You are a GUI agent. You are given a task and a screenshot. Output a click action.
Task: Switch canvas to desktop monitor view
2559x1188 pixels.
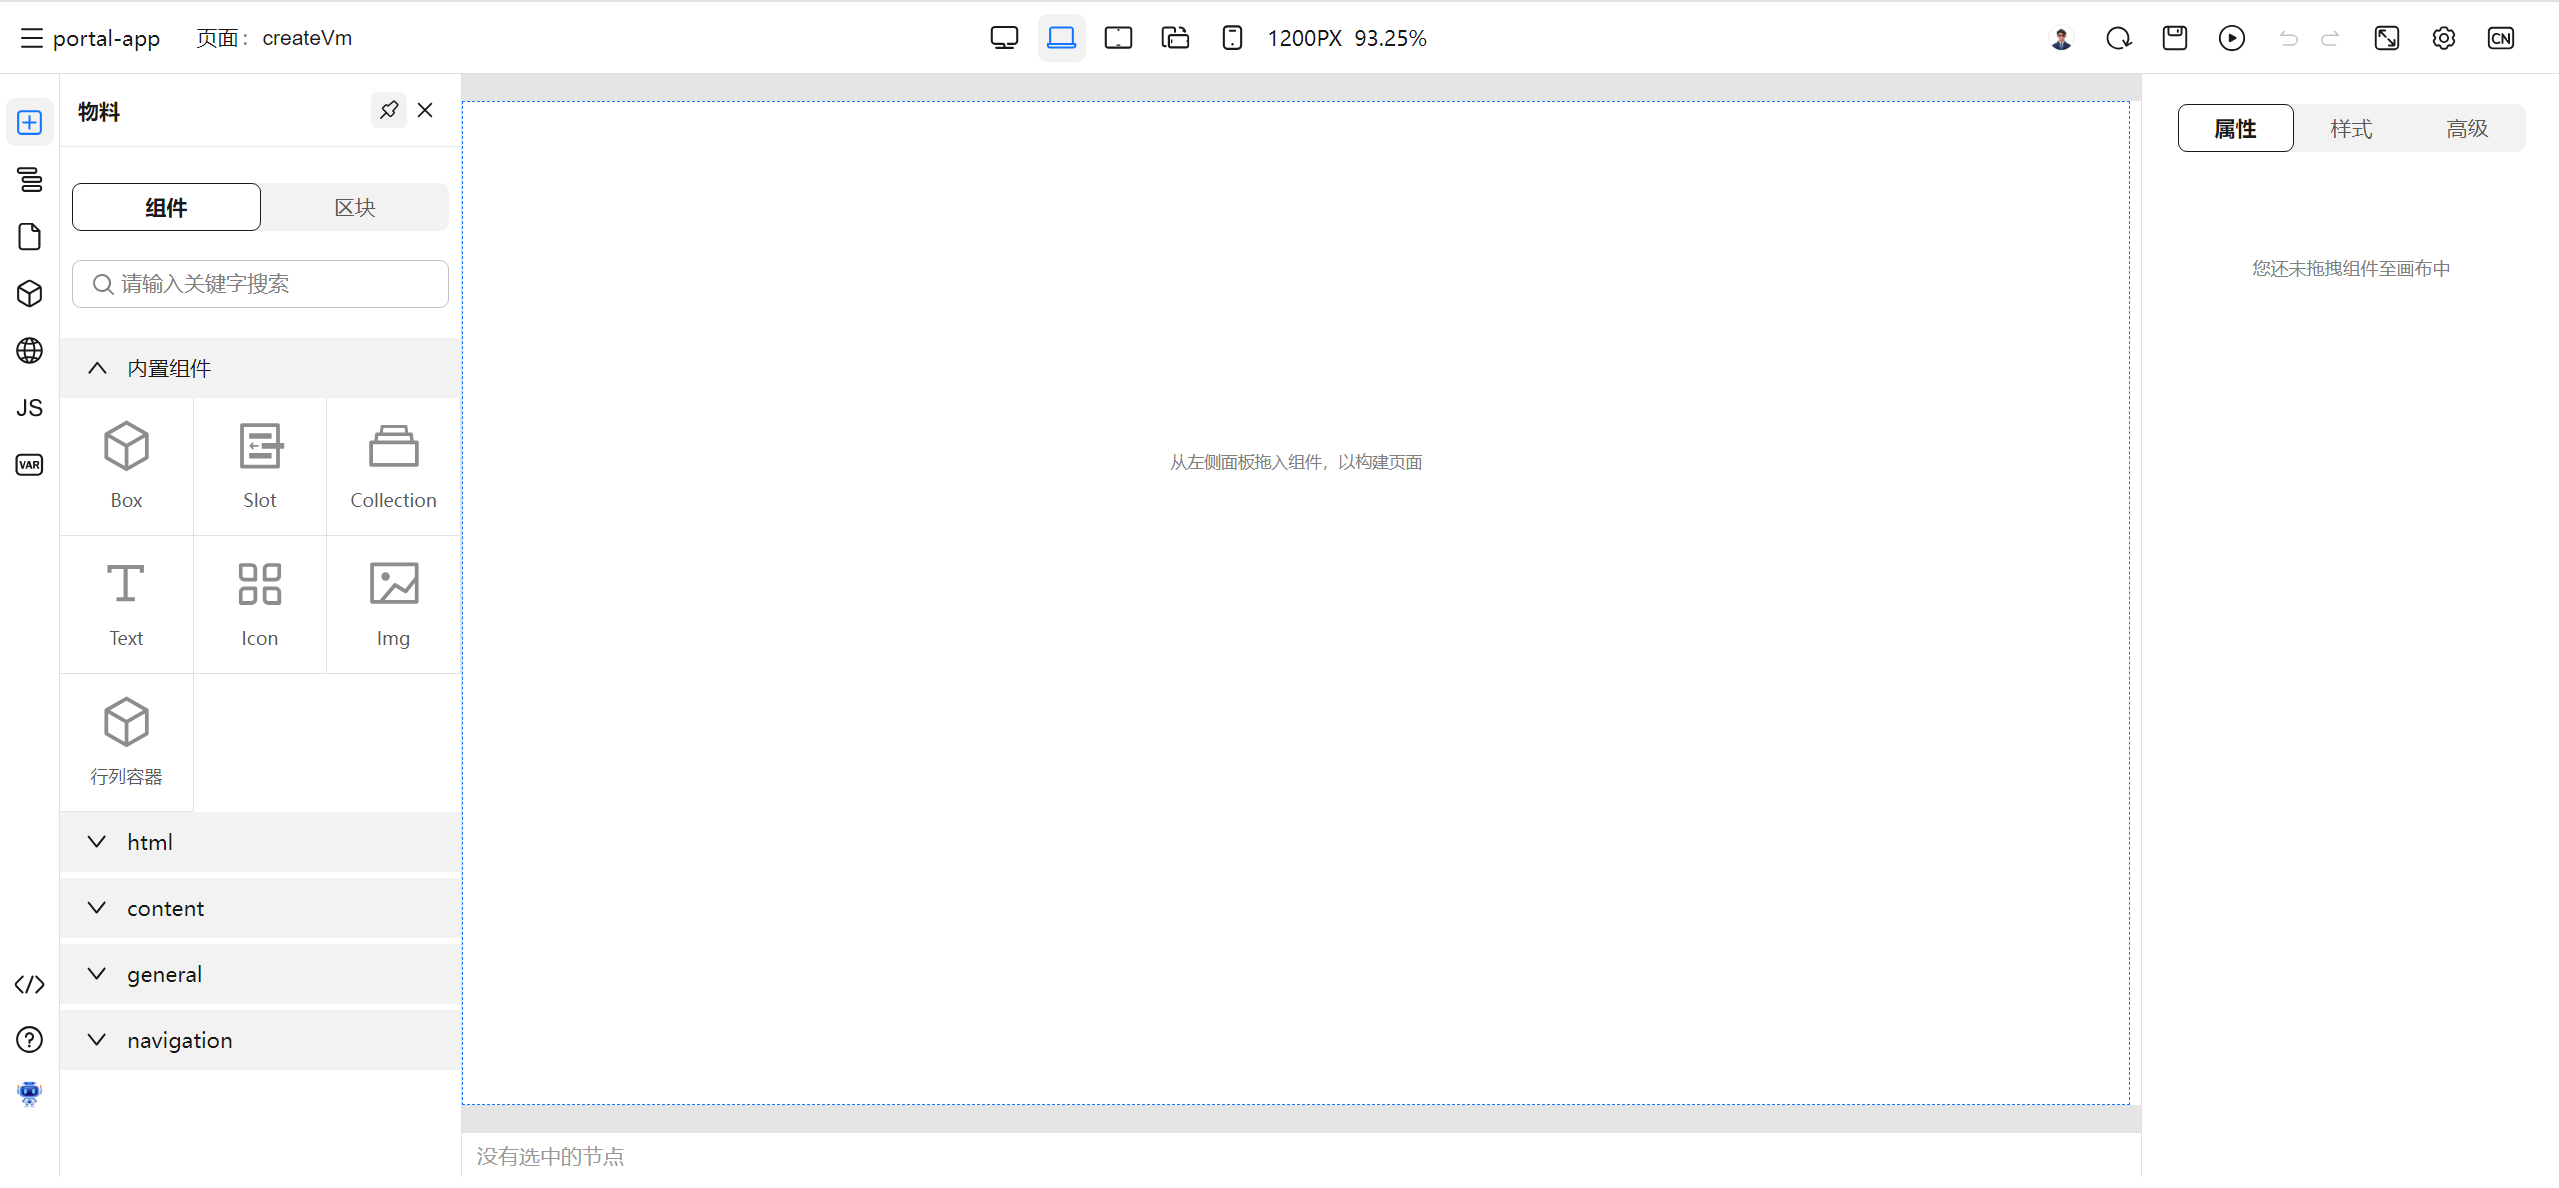coord(1004,38)
